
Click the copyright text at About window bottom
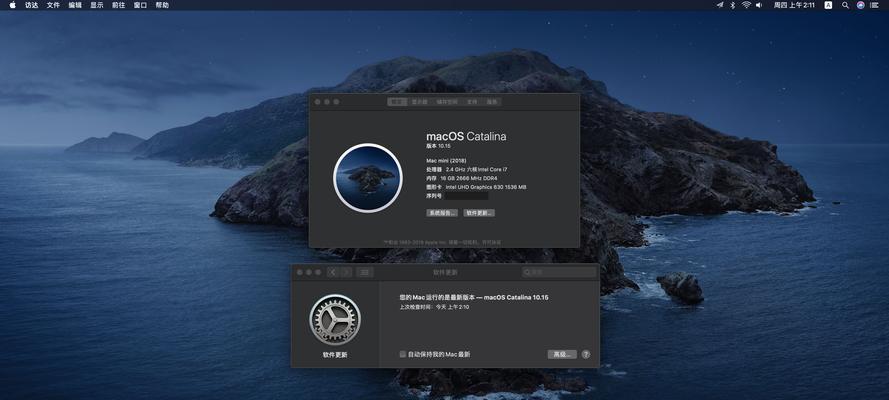coord(442,242)
